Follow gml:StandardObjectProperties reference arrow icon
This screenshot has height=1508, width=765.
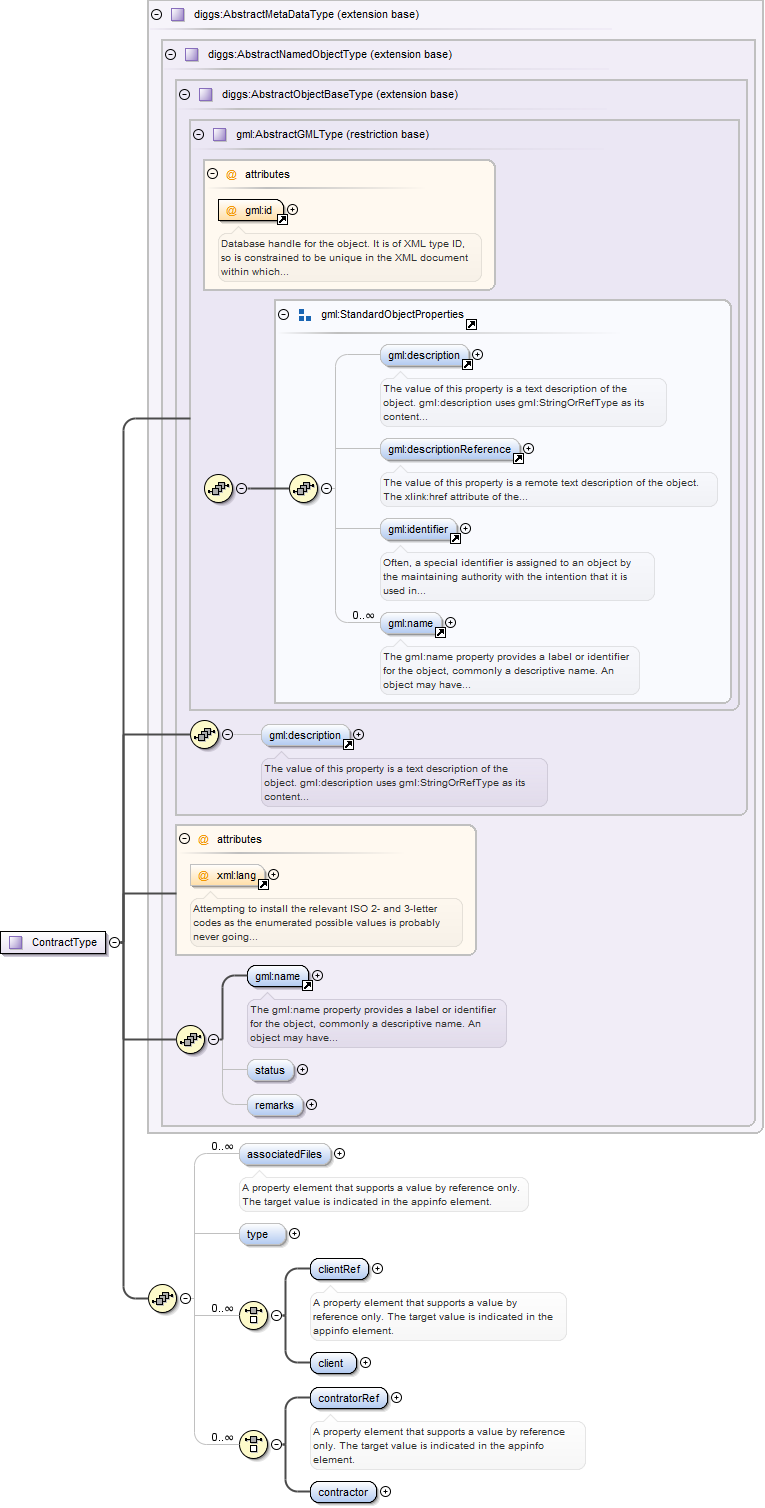pyautogui.click(x=471, y=325)
